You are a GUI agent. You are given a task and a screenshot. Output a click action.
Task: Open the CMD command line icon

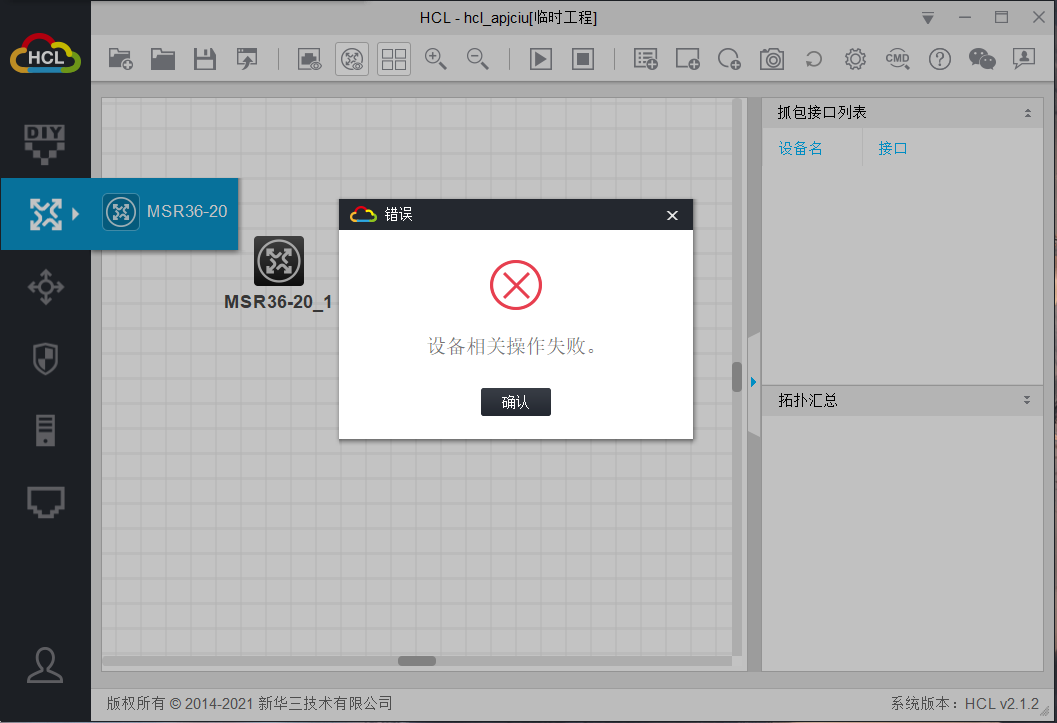point(897,59)
